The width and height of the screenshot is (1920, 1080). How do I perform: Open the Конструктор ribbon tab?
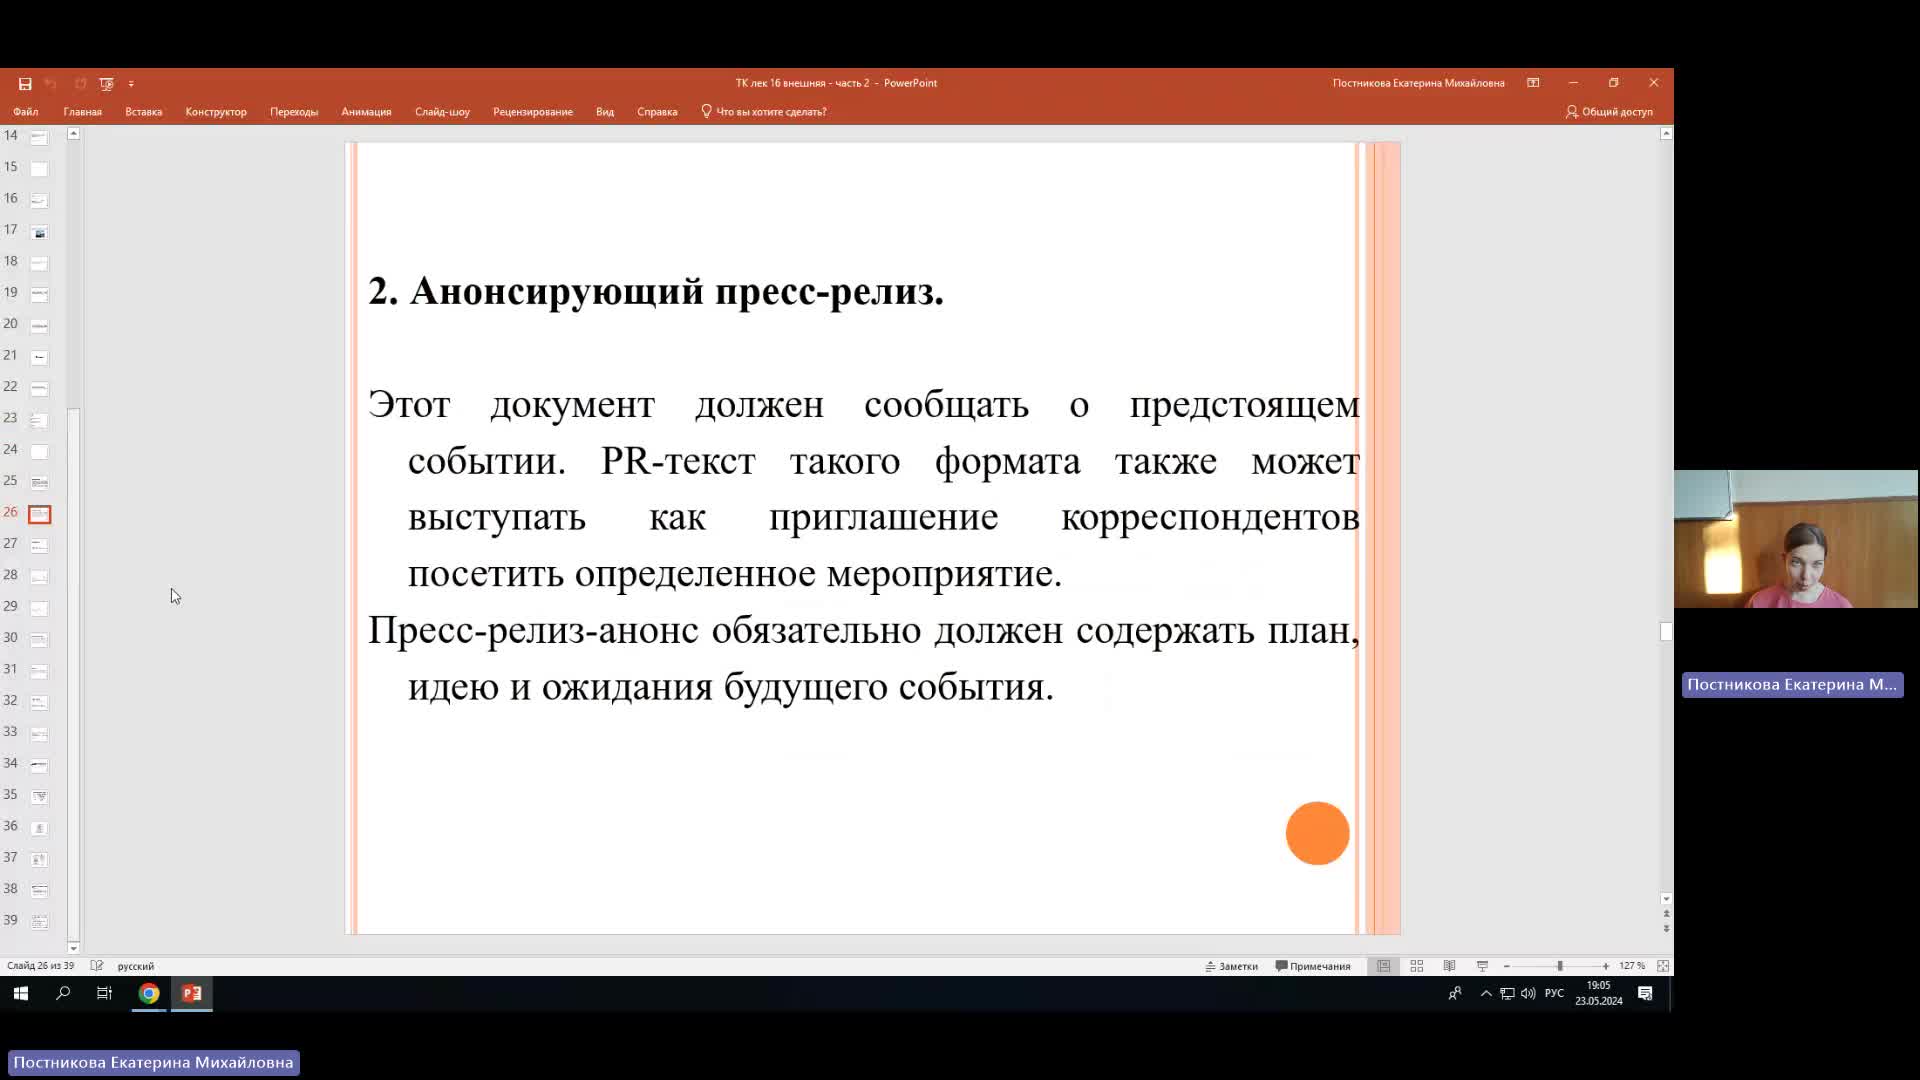pos(216,112)
